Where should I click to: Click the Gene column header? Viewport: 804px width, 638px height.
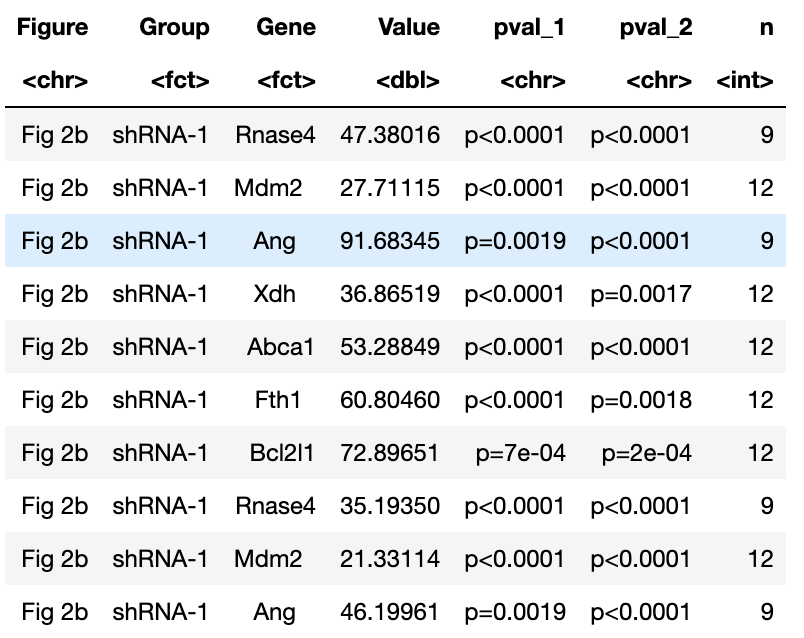pyautogui.click(x=286, y=27)
